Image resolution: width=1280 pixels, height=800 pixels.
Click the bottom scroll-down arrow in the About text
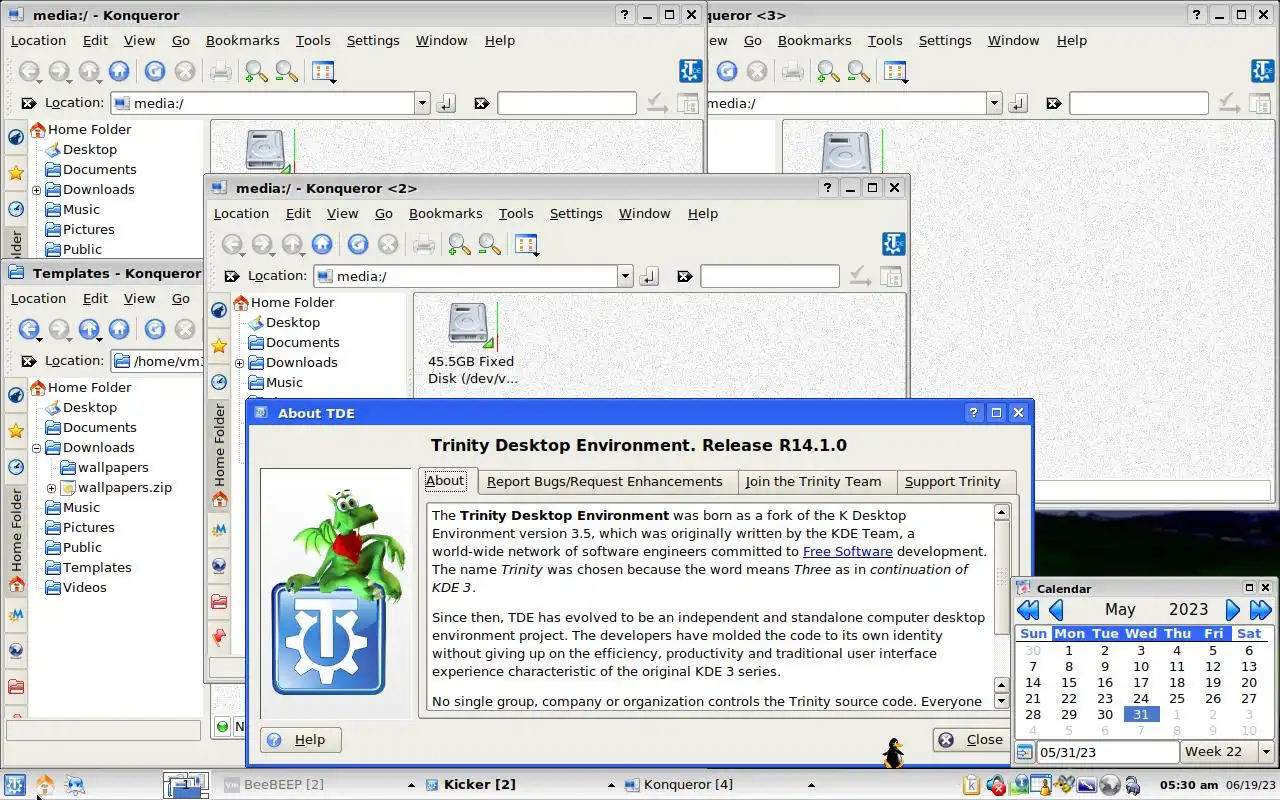pos(1001,702)
